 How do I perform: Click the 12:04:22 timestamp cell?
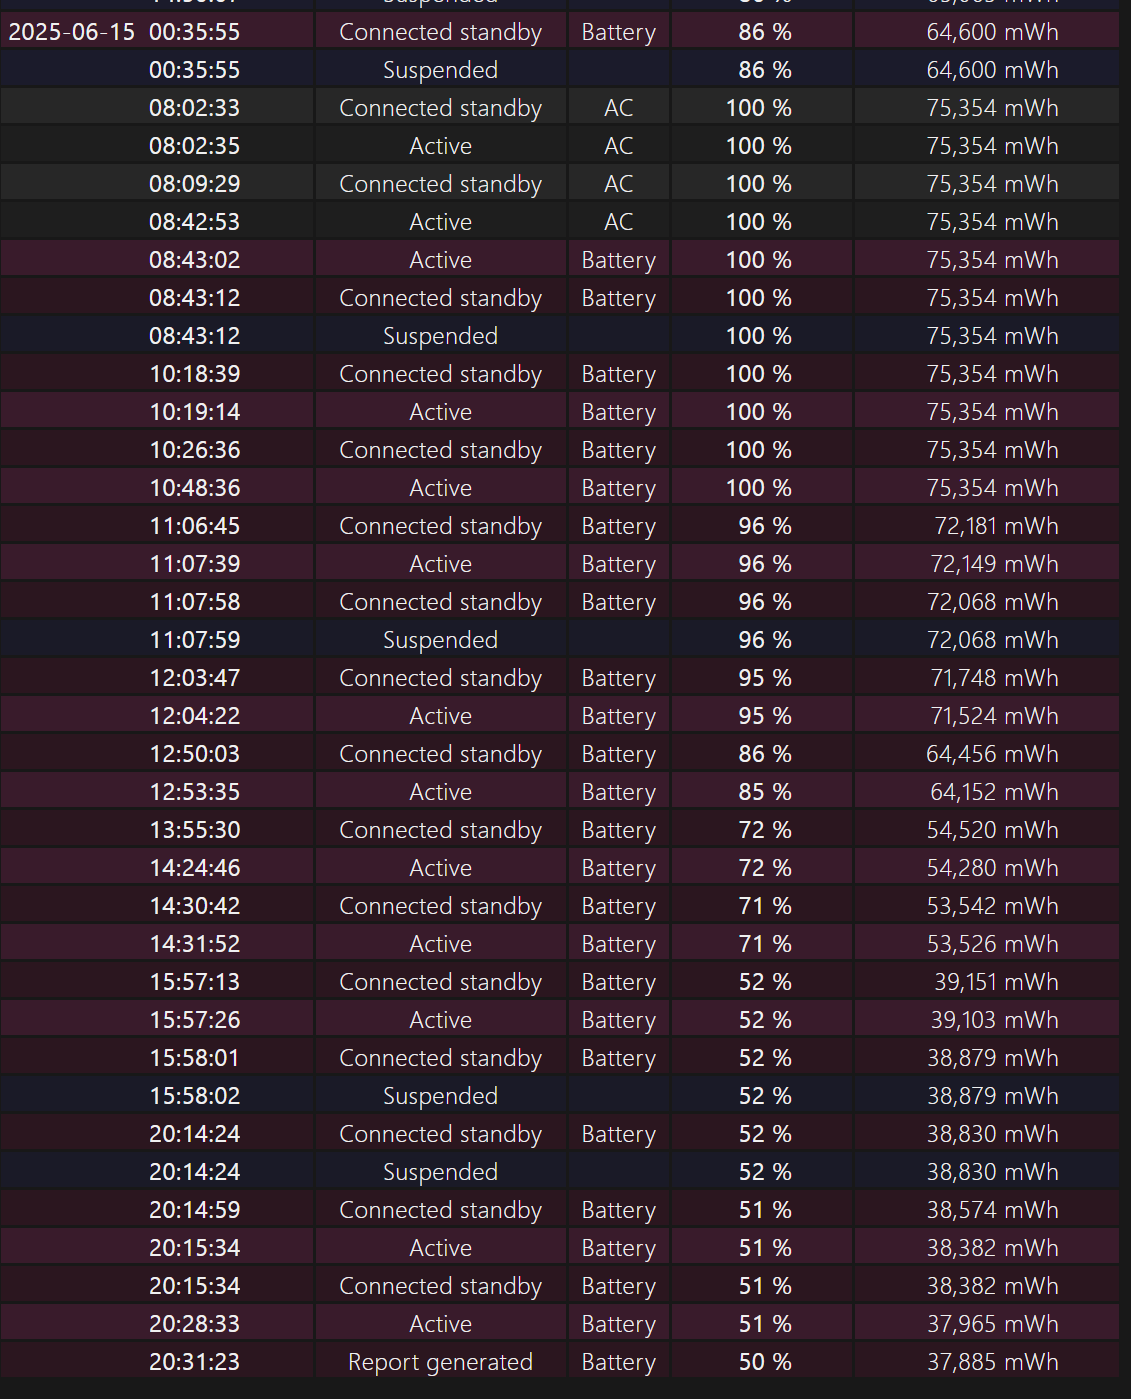click(x=194, y=716)
